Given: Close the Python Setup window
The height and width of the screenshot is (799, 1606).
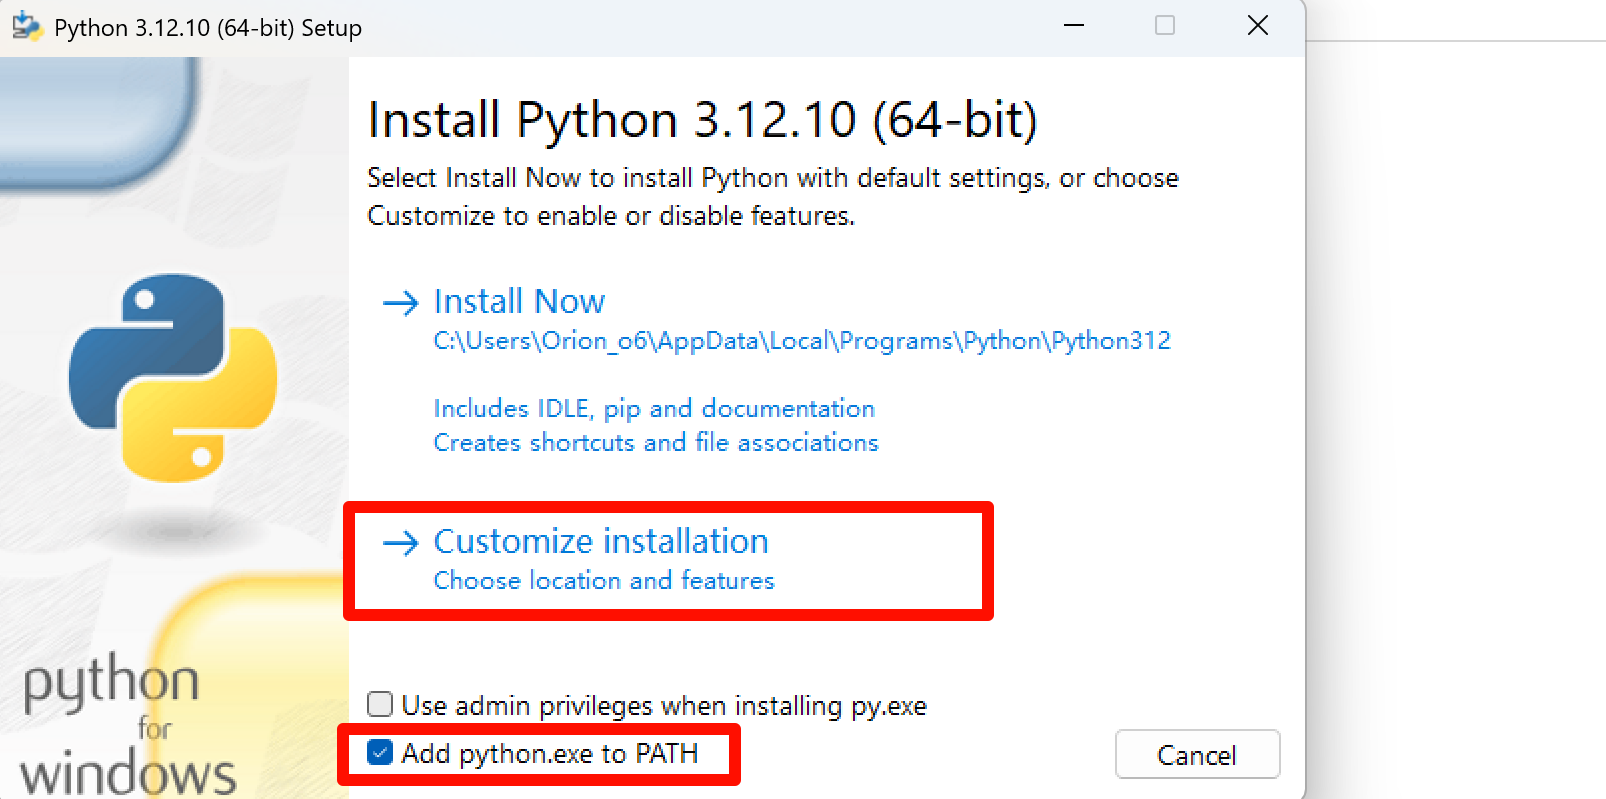Looking at the screenshot, I should tap(1258, 26).
